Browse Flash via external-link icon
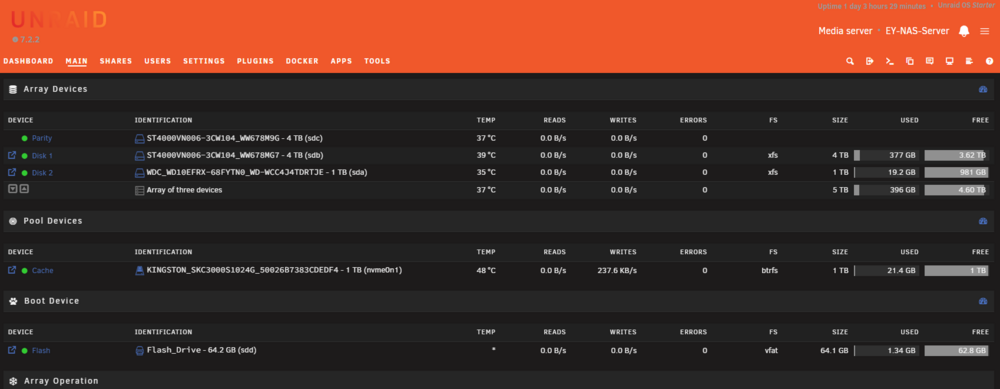The height and width of the screenshot is (389, 1000). (12, 350)
